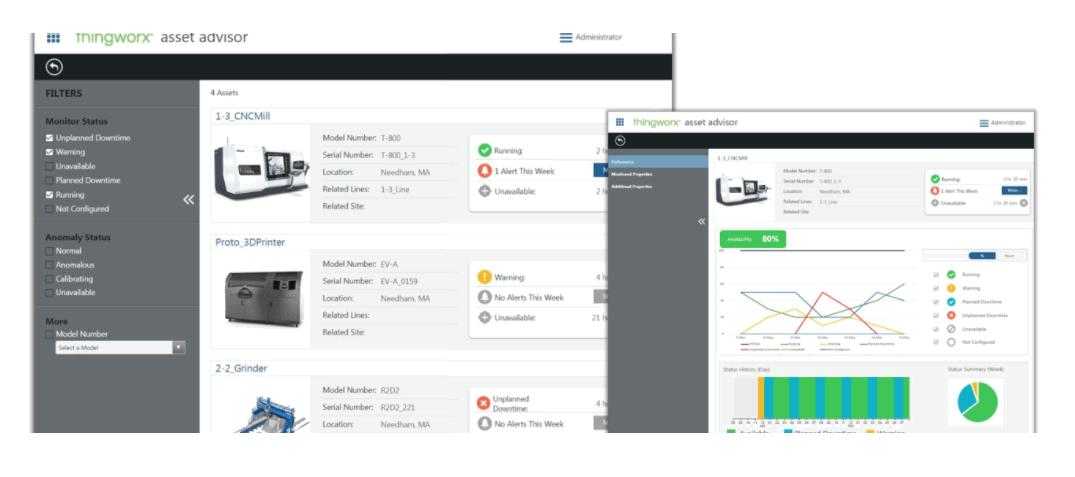Toggle the Running series checkbox in chart legend
This screenshot has width=1075, height=477.
click(x=936, y=275)
